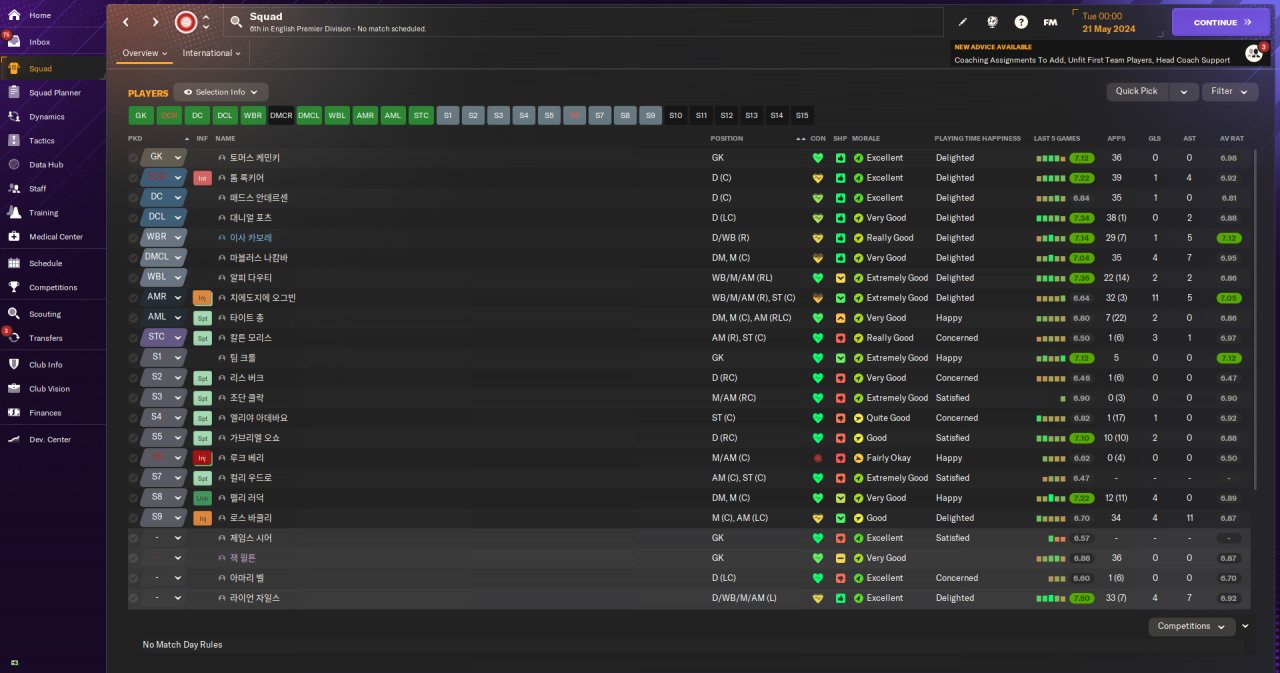This screenshot has height=673, width=1280.
Task: Click the pencil edit icon
Action: [963, 22]
